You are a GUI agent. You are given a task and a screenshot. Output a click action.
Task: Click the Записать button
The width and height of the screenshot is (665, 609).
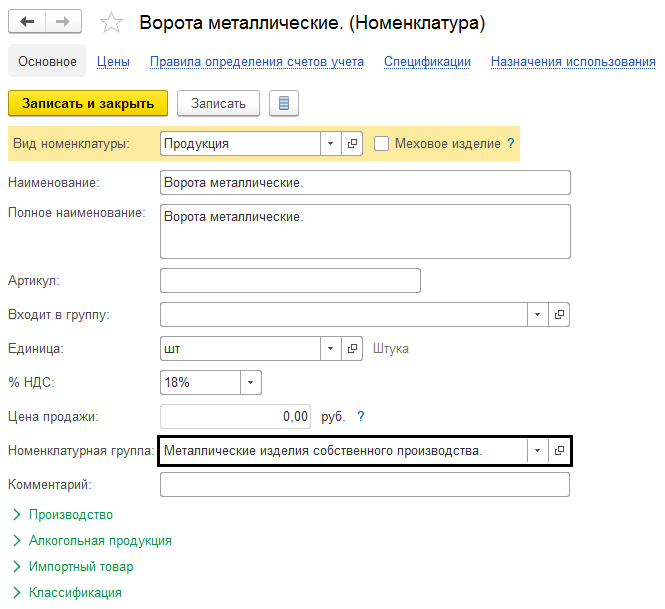coord(218,103)
